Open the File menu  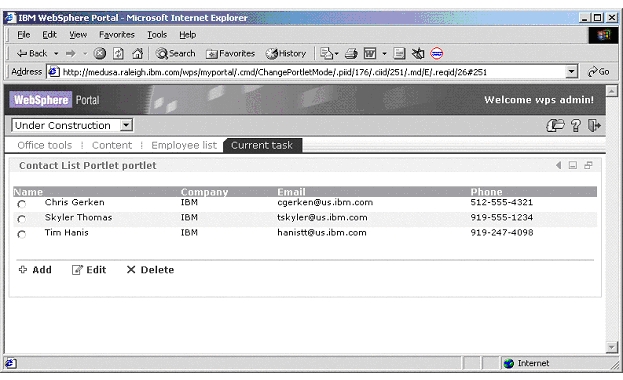(x=23, y=35)
